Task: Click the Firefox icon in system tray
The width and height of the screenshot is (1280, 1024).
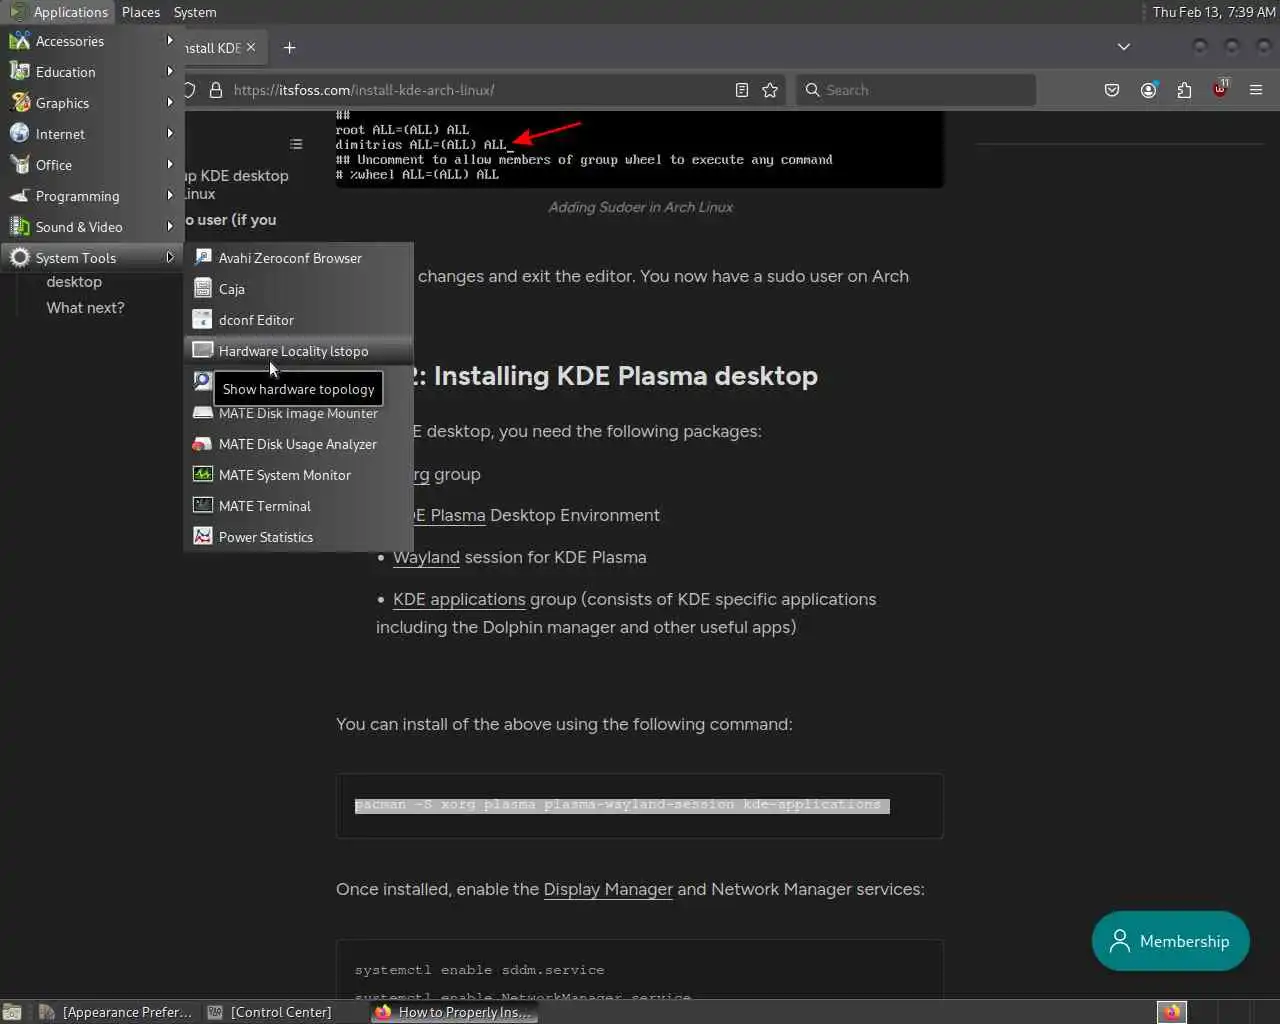Action: point(1172,1012)
